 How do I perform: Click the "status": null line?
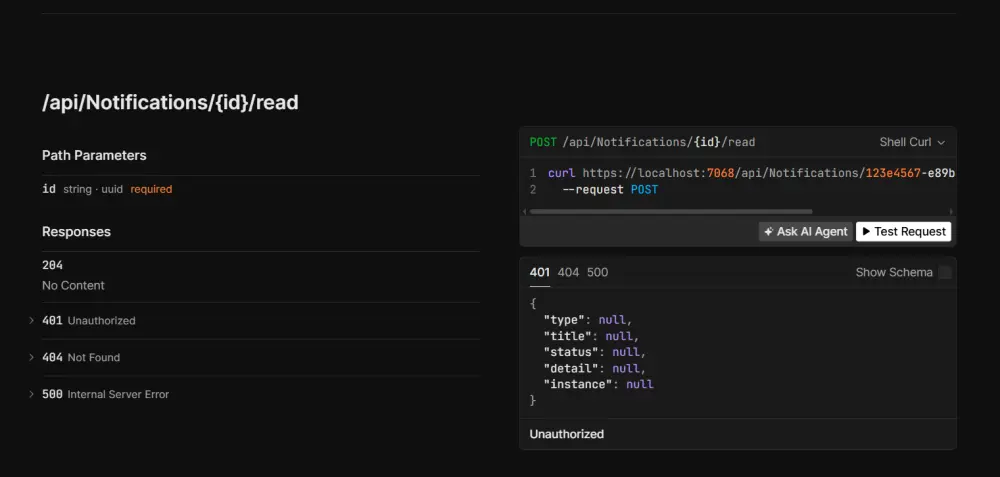tap(594, 352)
